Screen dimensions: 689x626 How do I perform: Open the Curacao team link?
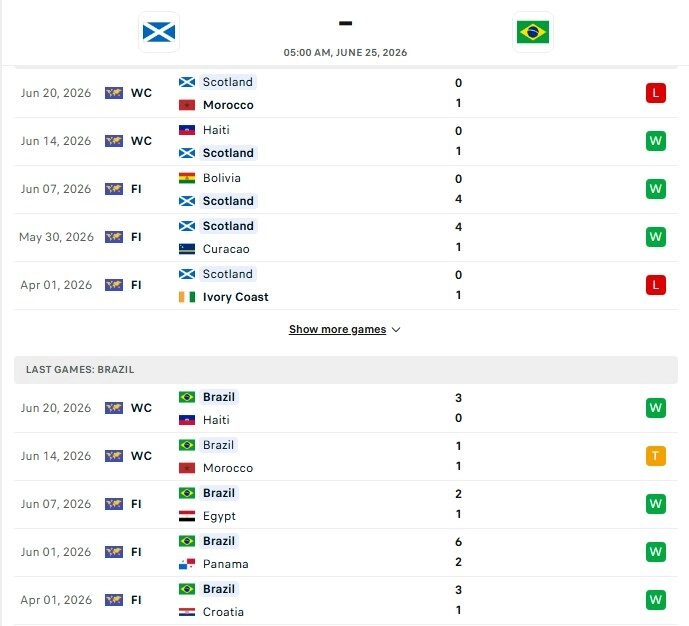click(226, 249)
